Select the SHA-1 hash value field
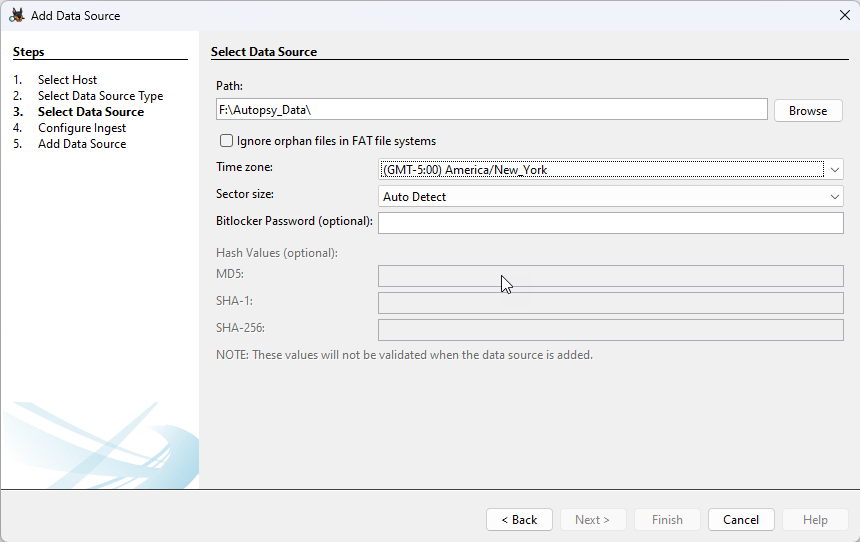The image size is (860, 542). coord(610,303)
